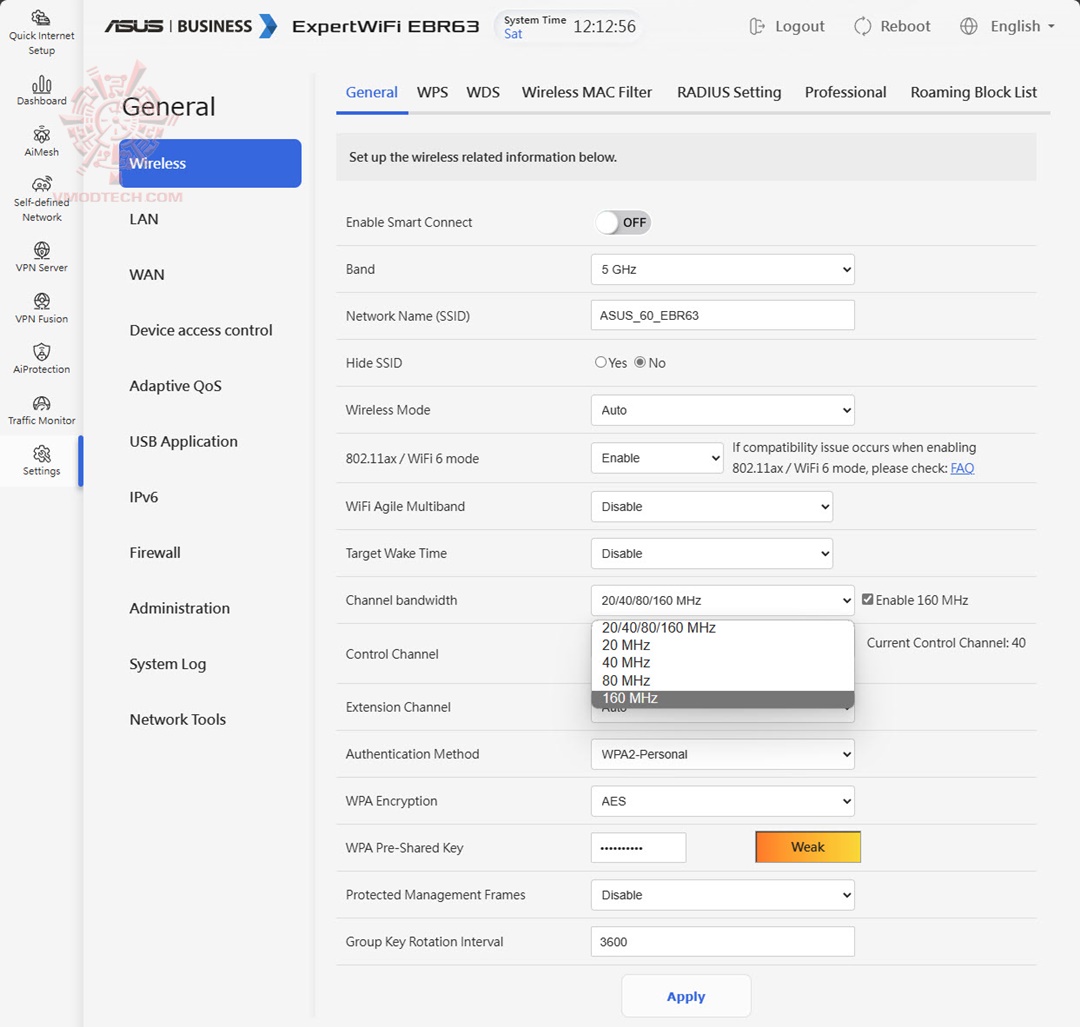Open the Band dropdown

click(x=723, y=269)
